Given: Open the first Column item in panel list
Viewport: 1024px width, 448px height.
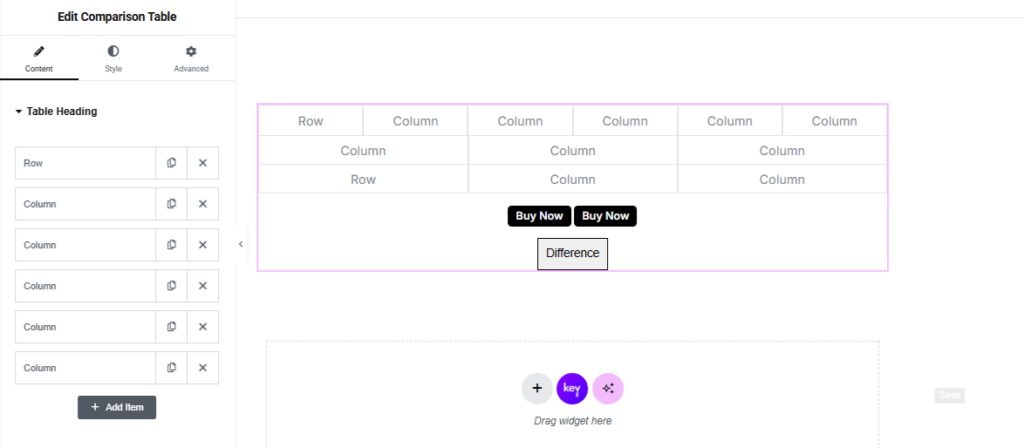Looking at the screenshot, I should tap(86, 204).
